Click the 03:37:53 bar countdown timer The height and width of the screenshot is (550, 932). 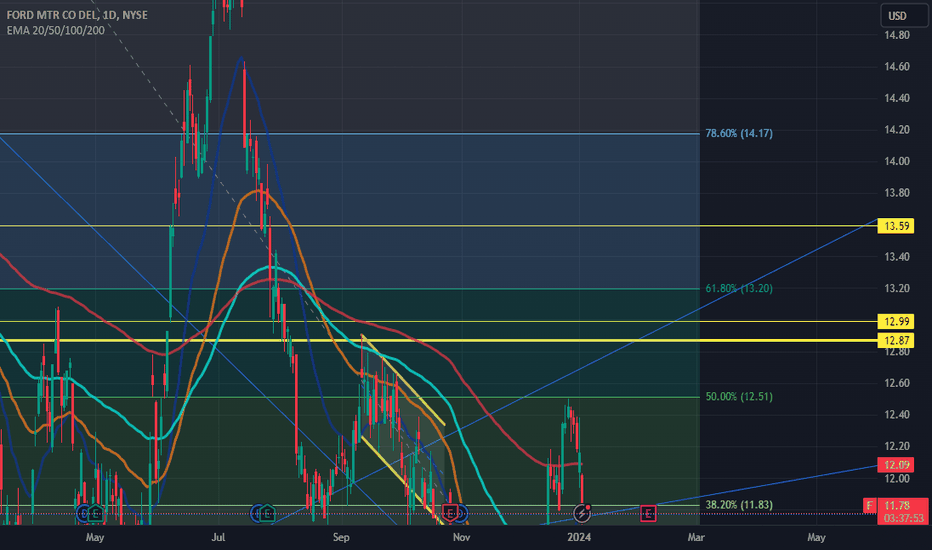click(903, 518)
